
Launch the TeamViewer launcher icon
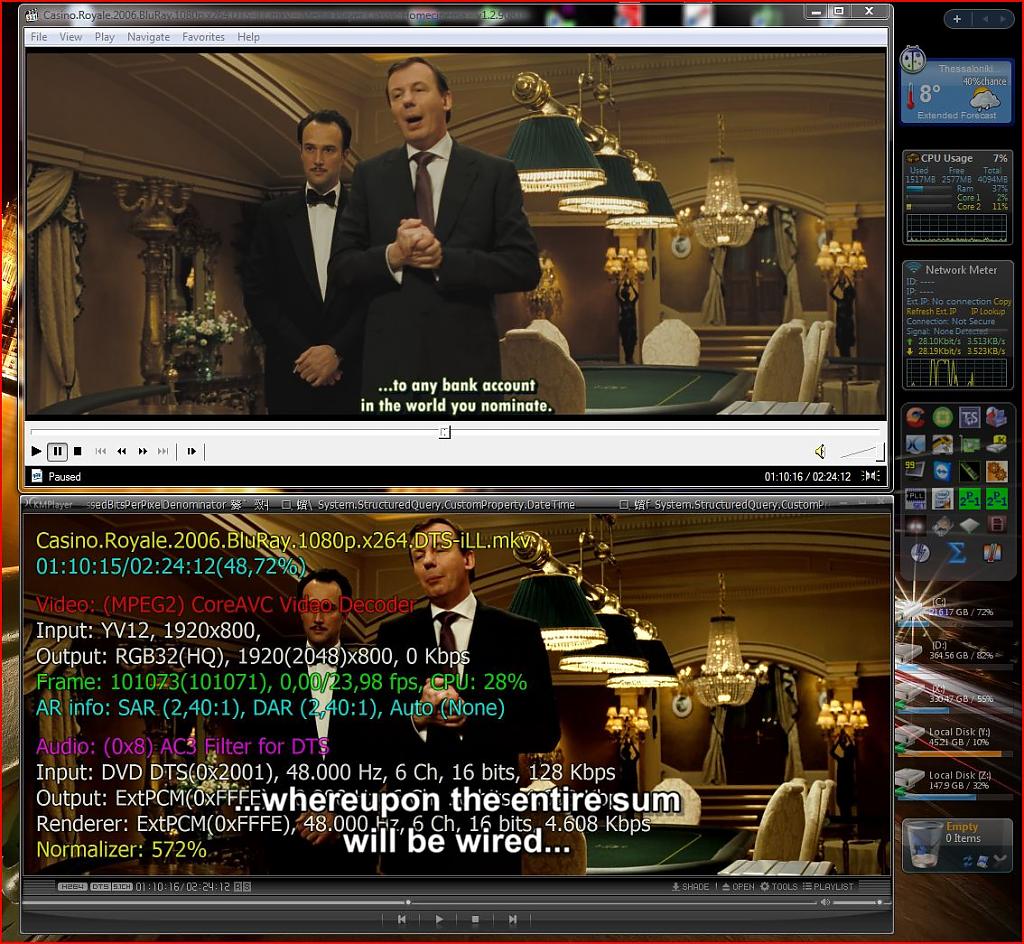[942, 471]
